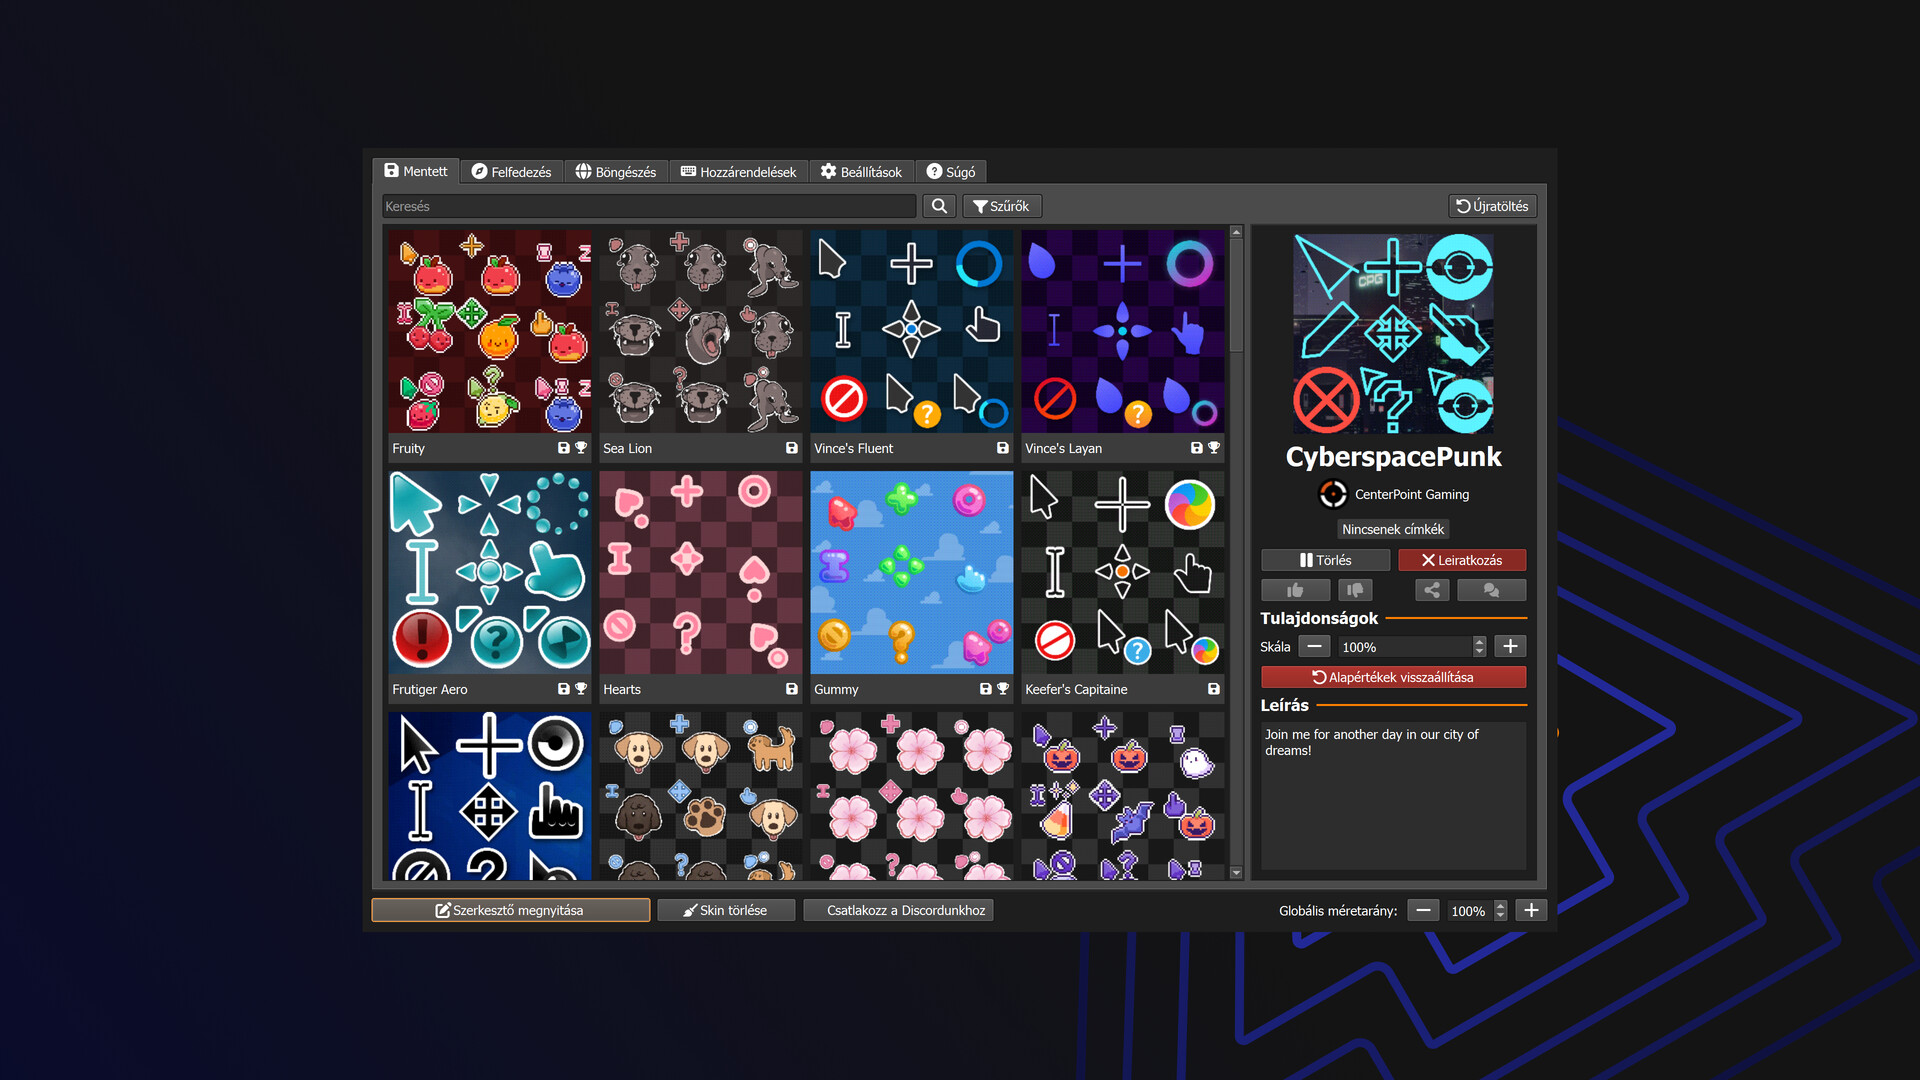Click the thumbs up icon
This screenshot has height=1080, width=1920.
click(1295, 590)
